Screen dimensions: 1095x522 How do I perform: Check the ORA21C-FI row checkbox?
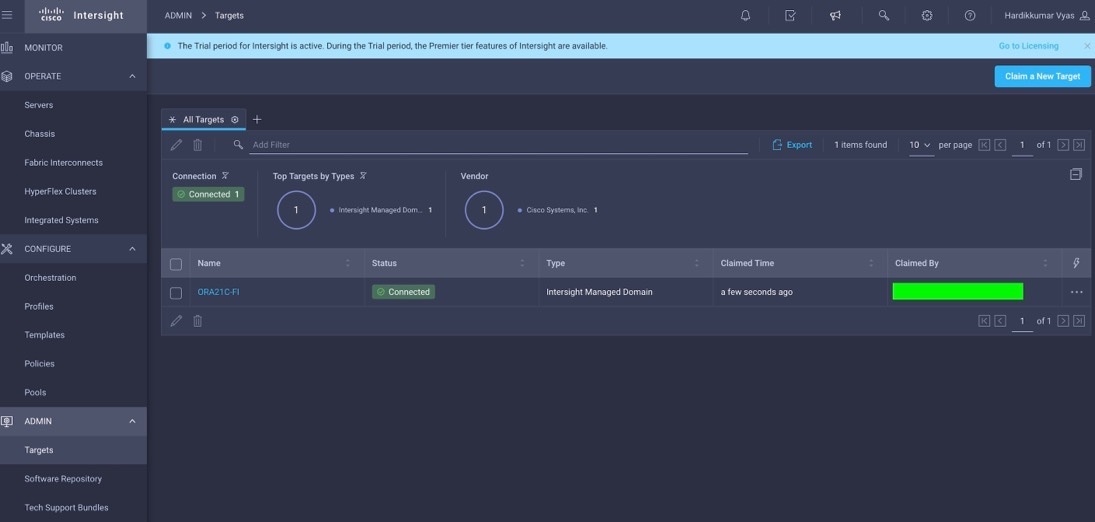coord(176,293)
